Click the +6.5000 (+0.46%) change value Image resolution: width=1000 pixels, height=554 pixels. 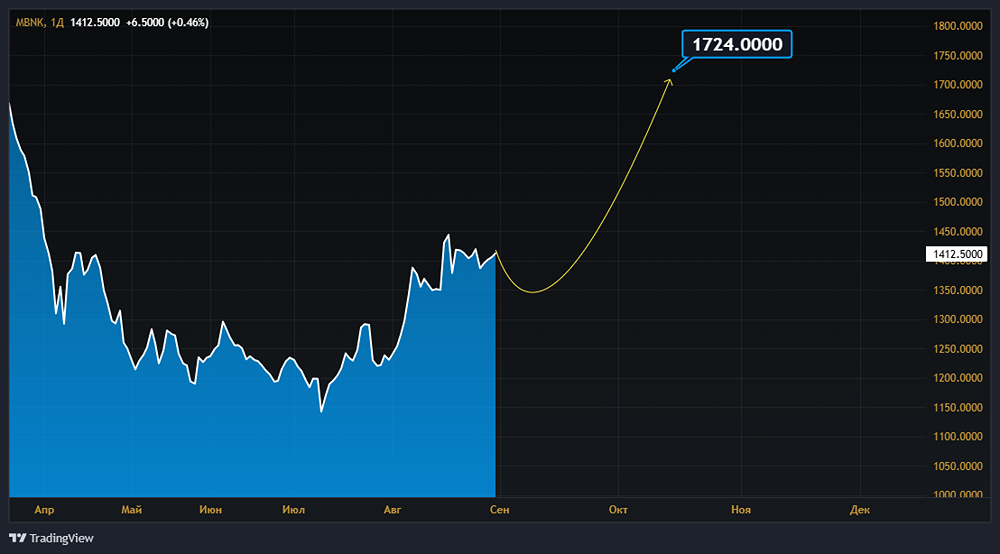pos(168,23)
